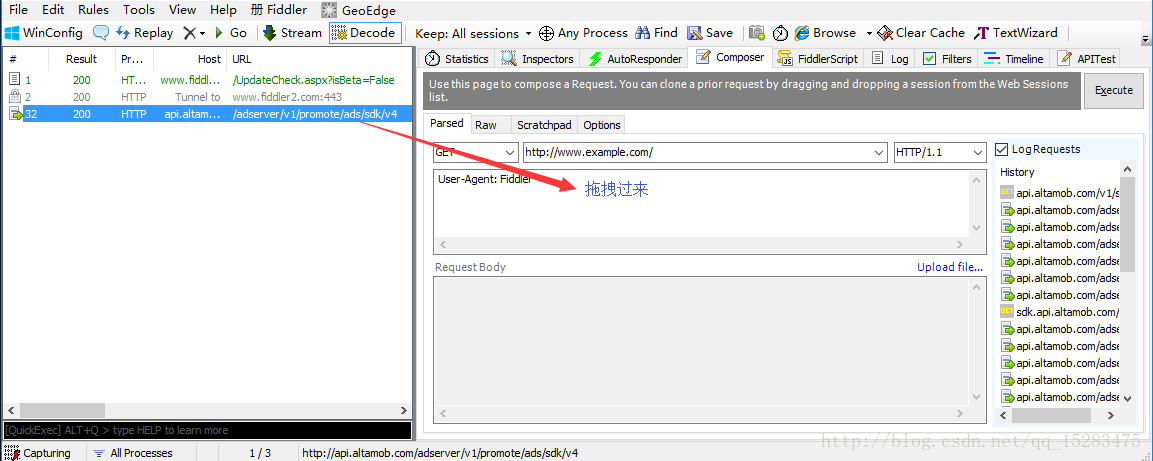Screen dimensions: 1153x461
Task: Select the Parsed sub-tab
Action: pos(446,124)
